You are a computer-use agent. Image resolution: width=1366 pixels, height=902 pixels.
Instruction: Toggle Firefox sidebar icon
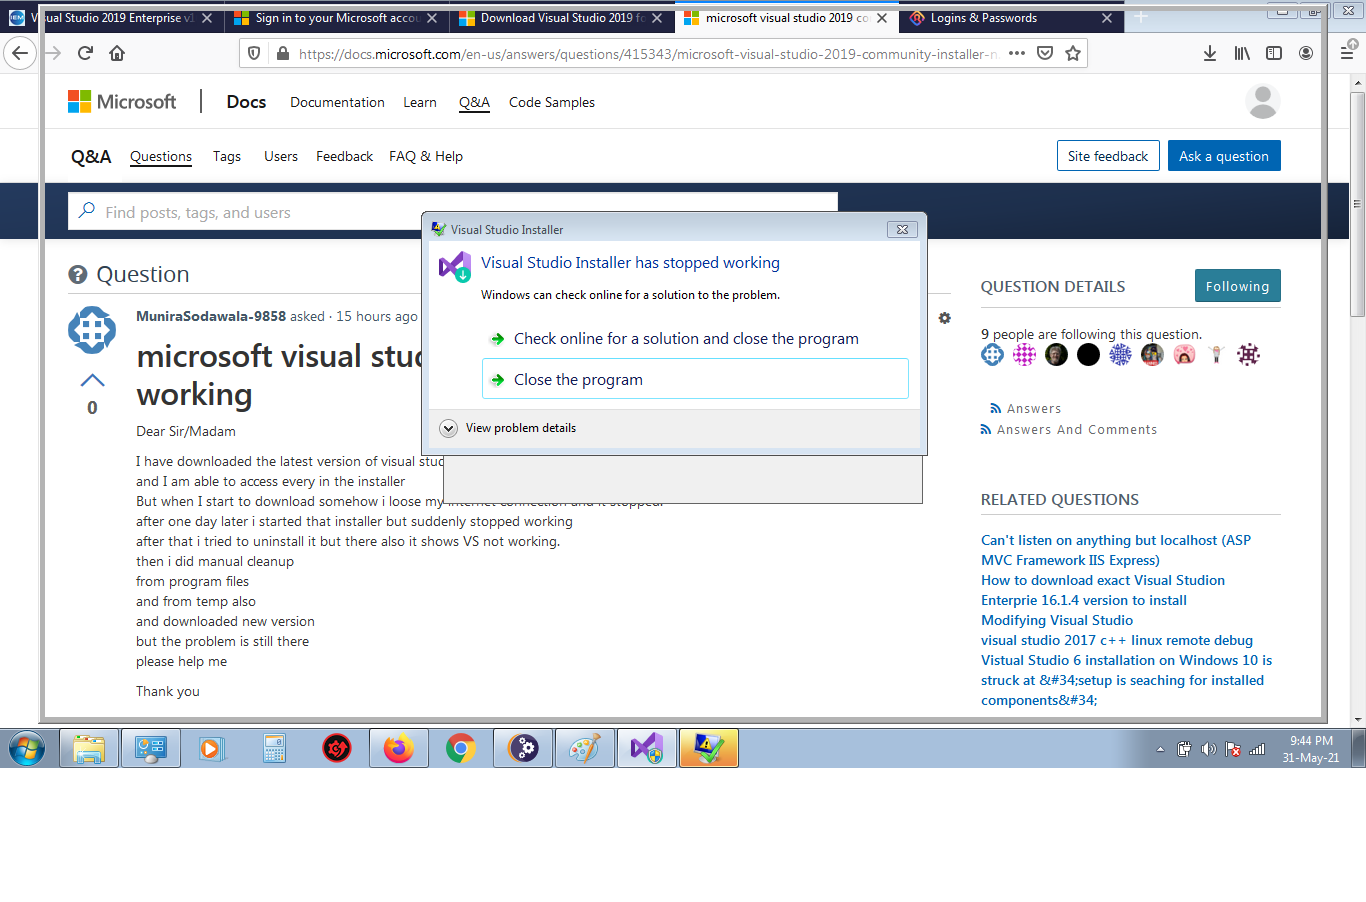point(1274,53)
